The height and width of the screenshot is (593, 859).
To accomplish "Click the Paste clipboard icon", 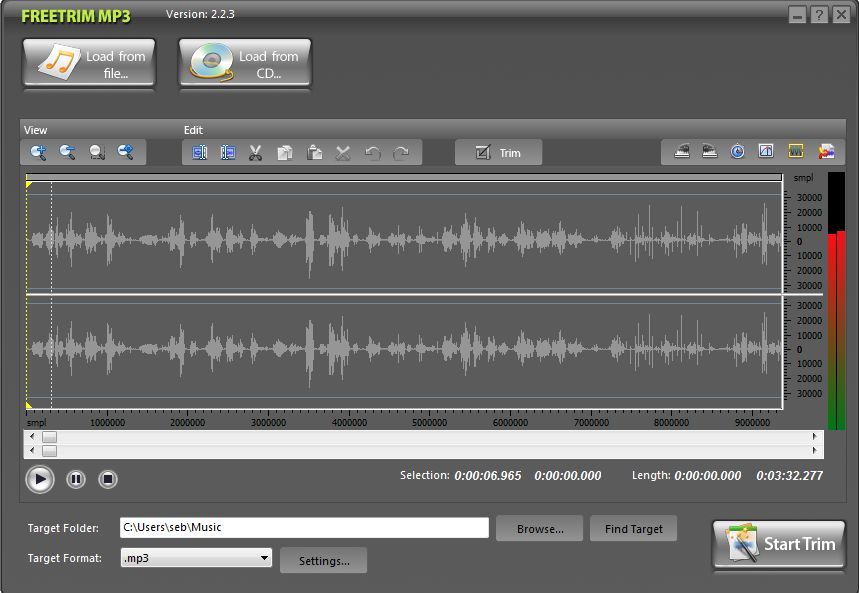I will pyautogui.click(x=314, y=152).
